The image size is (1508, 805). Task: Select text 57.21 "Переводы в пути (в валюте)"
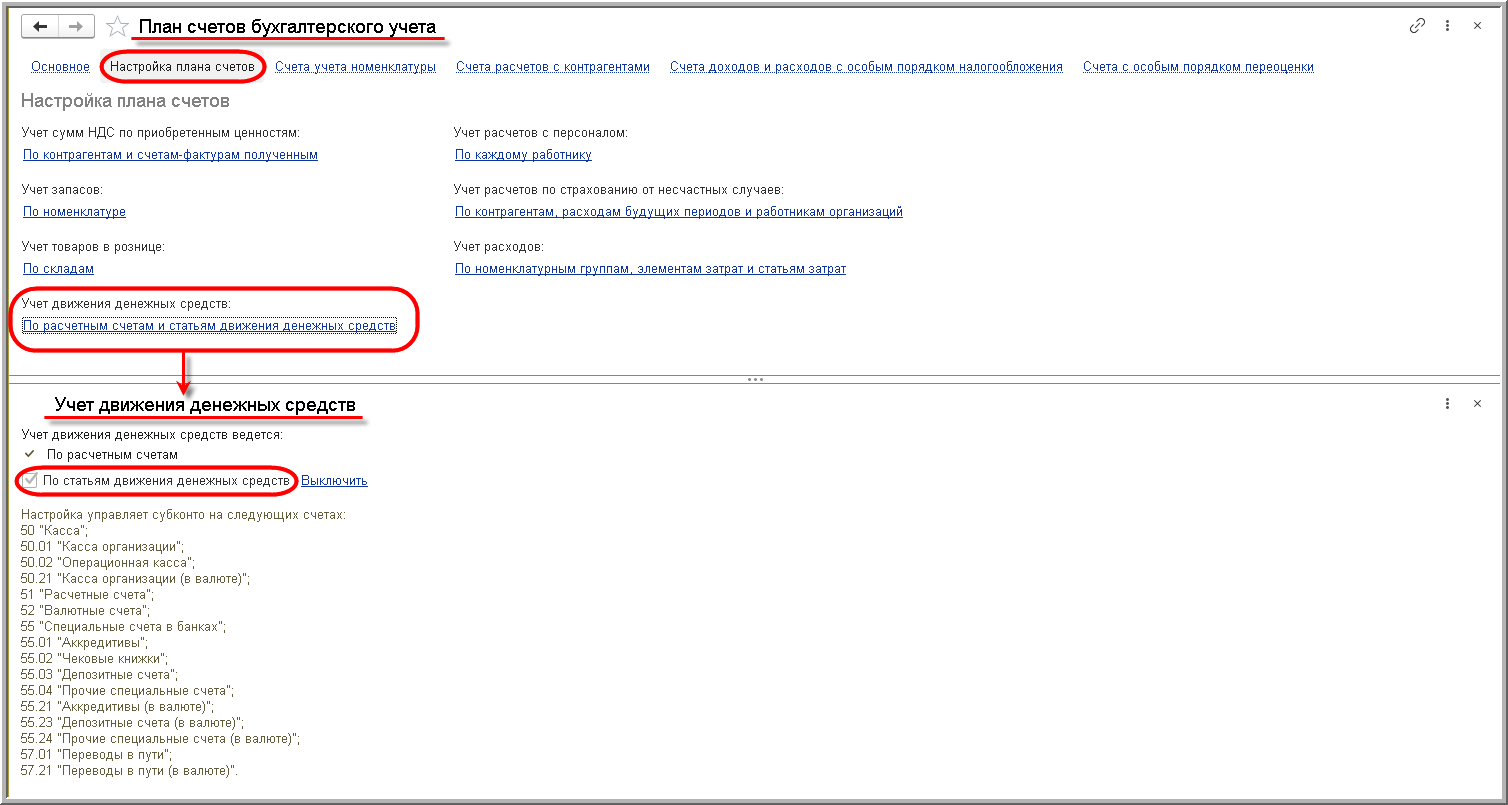click(x=128, y=771)
